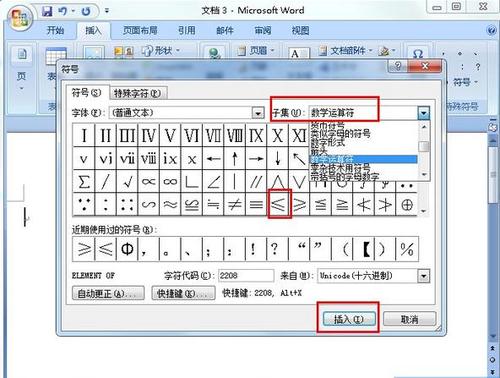Screen dimensions: 500x378
Task: Select the parallel ∥ symbol
Action: tap(256, 182)
